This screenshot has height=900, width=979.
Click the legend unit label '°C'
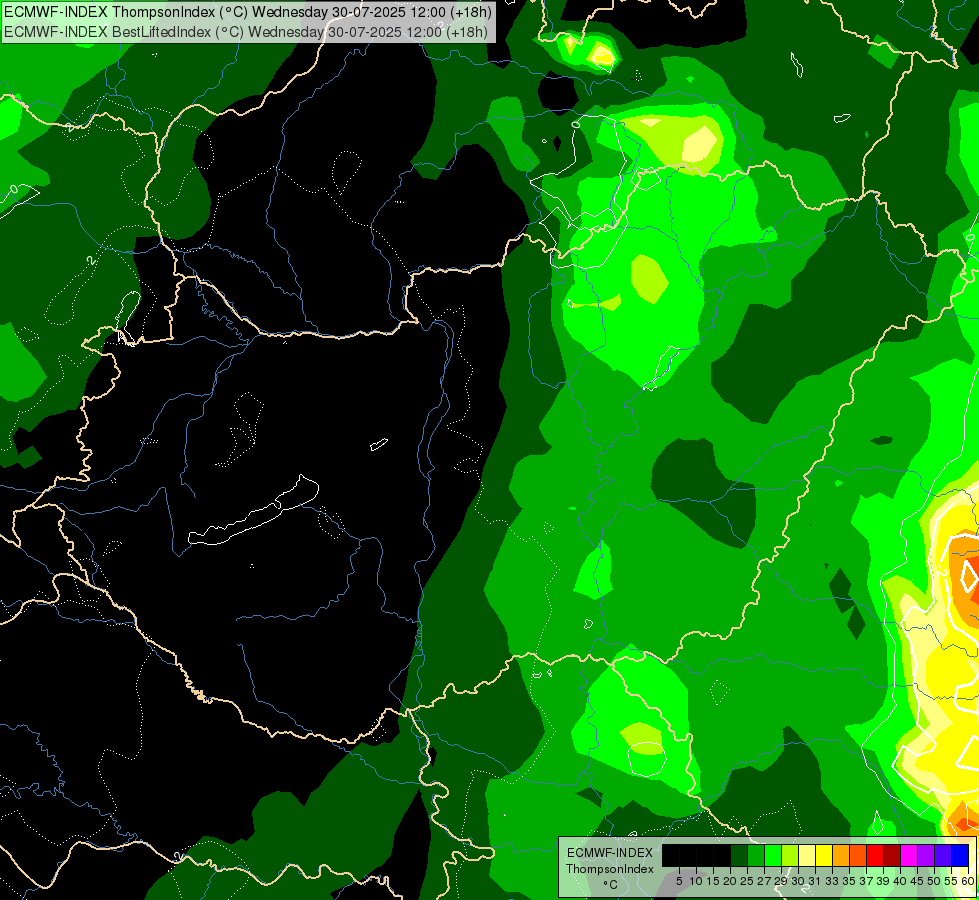611,885
